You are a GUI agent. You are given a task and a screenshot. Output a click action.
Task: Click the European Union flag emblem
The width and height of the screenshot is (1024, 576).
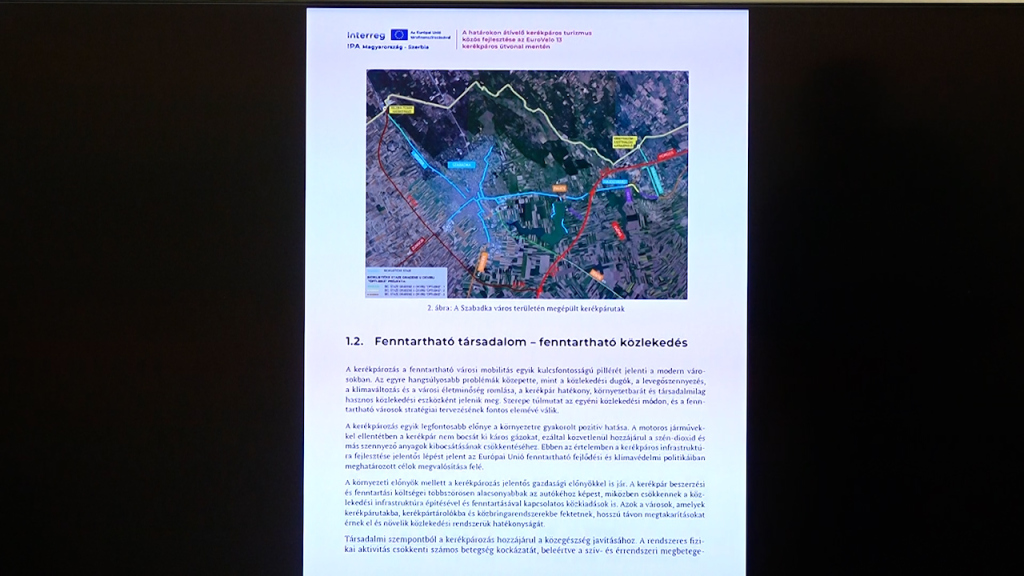click(399, 35)
